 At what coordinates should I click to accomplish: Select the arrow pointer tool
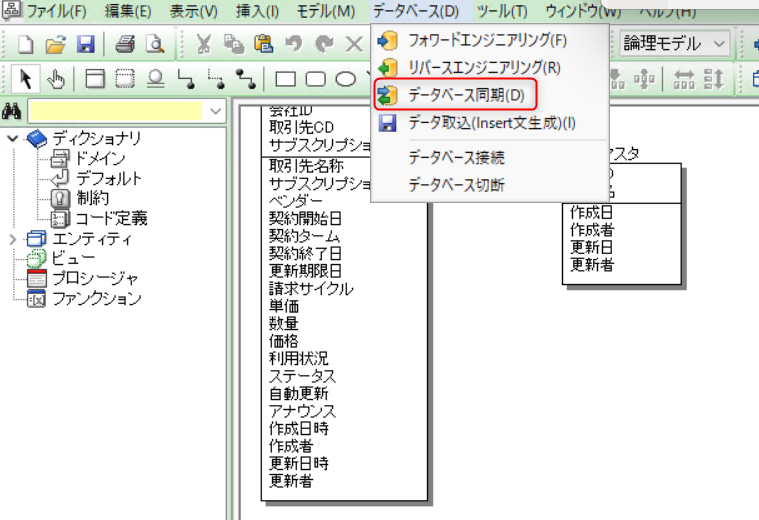pyautogui.click(x=26, y=78)
